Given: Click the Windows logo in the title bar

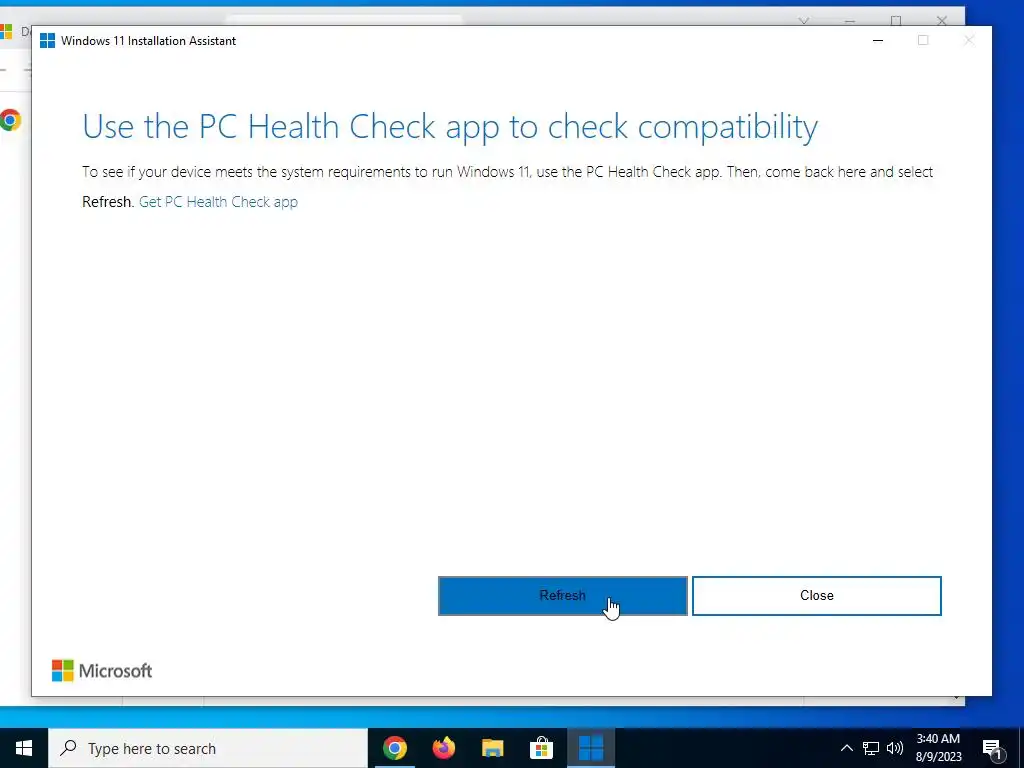Looking at the screenshot, I should (x=48, y=40).
